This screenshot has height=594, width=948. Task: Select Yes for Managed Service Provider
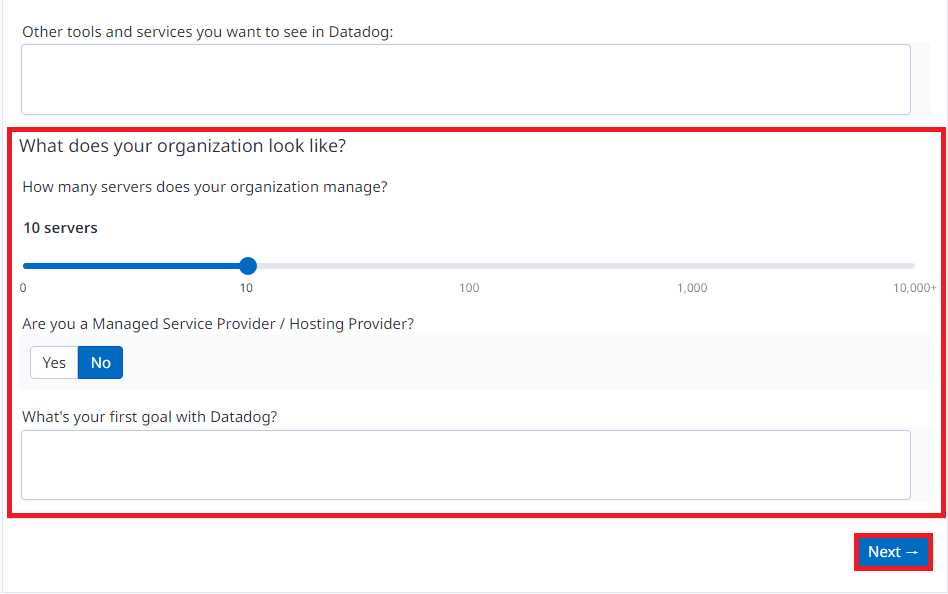click(x=54, y=362)
